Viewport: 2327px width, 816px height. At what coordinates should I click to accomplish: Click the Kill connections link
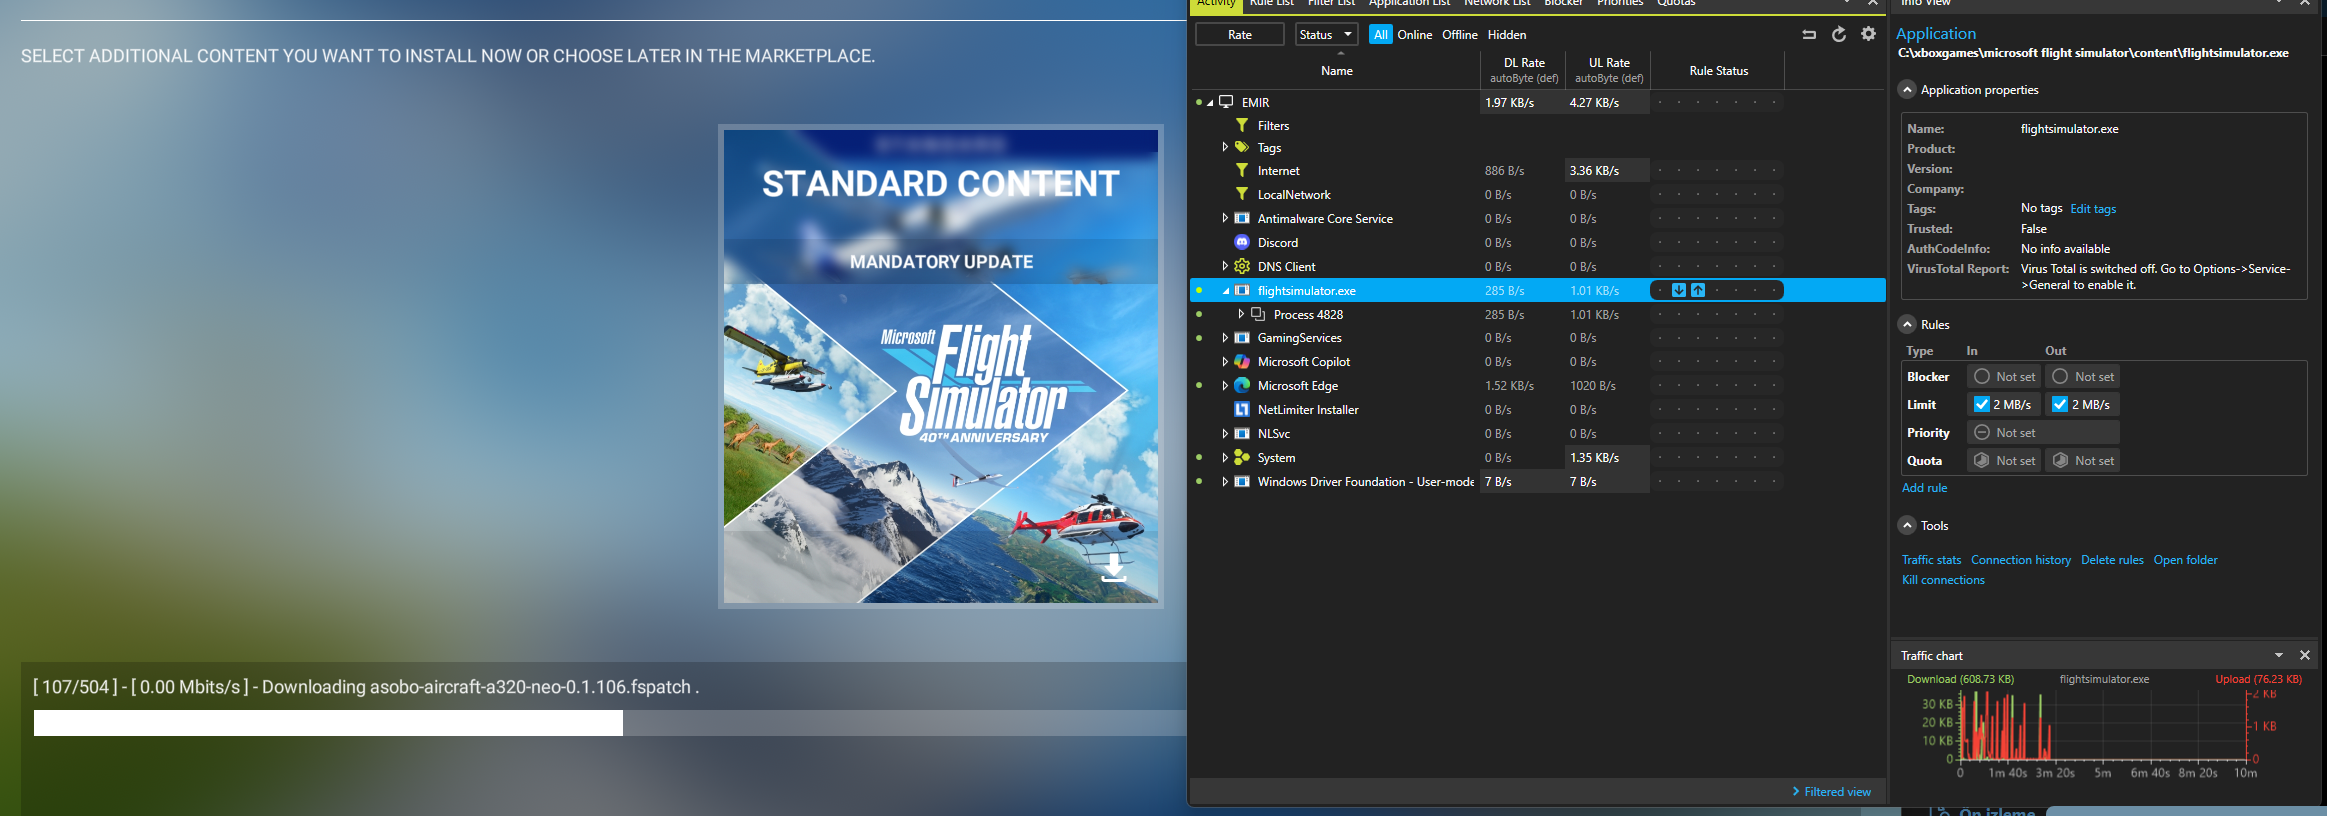point(1943,580)
